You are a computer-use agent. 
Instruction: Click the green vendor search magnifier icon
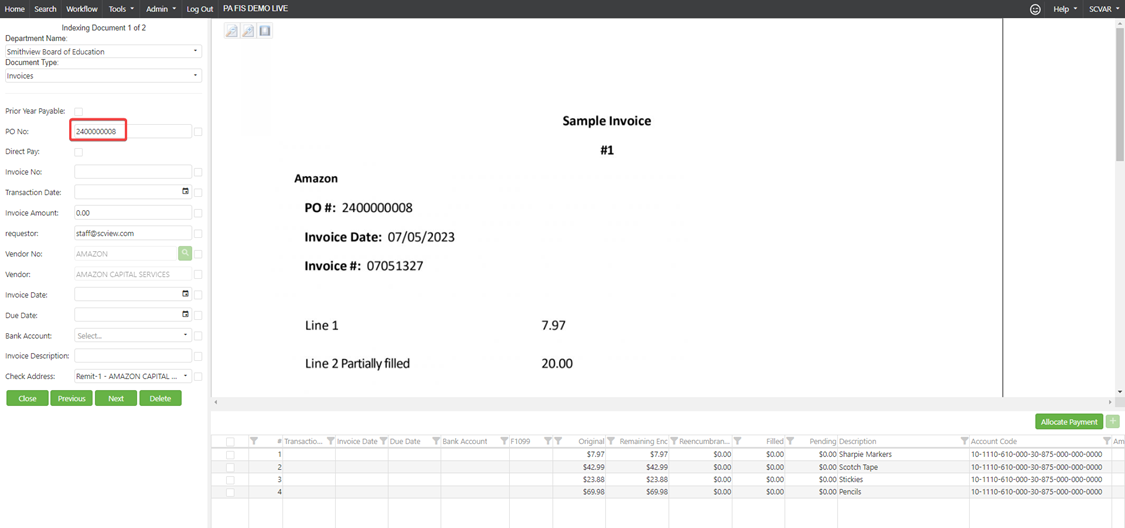(185, 254)
